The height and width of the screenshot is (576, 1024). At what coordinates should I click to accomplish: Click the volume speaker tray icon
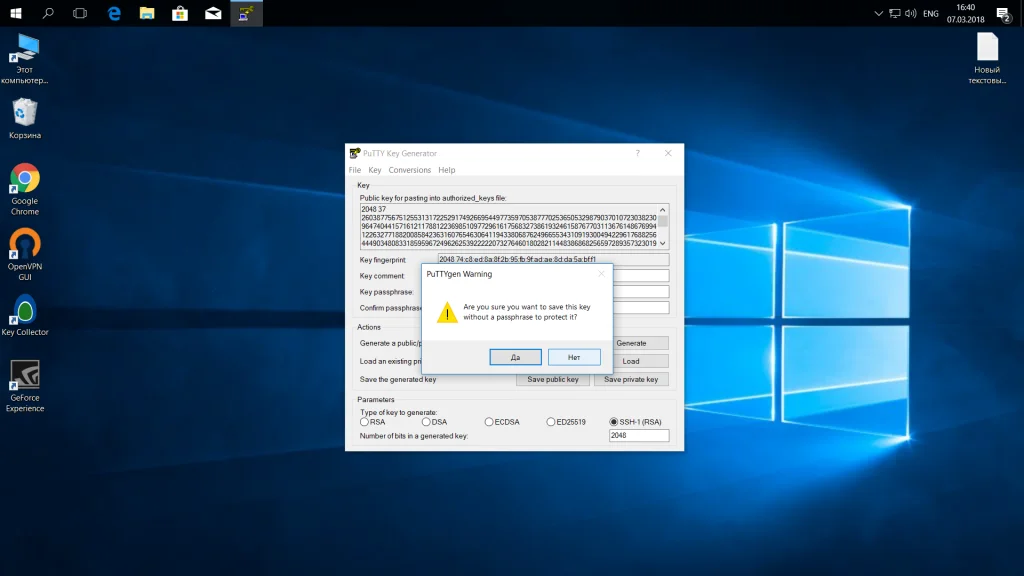910,13
